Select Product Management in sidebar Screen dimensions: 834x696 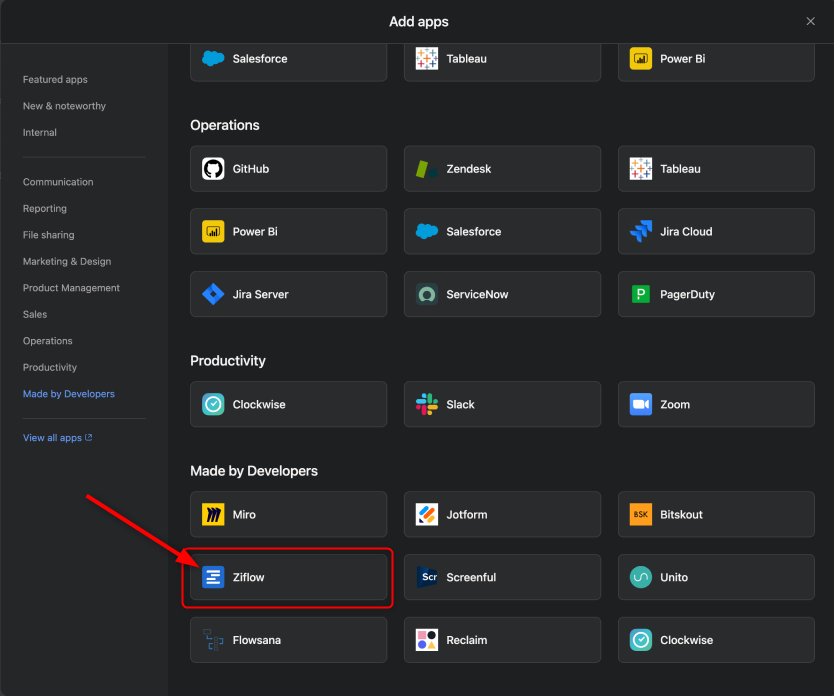point(71,288)
